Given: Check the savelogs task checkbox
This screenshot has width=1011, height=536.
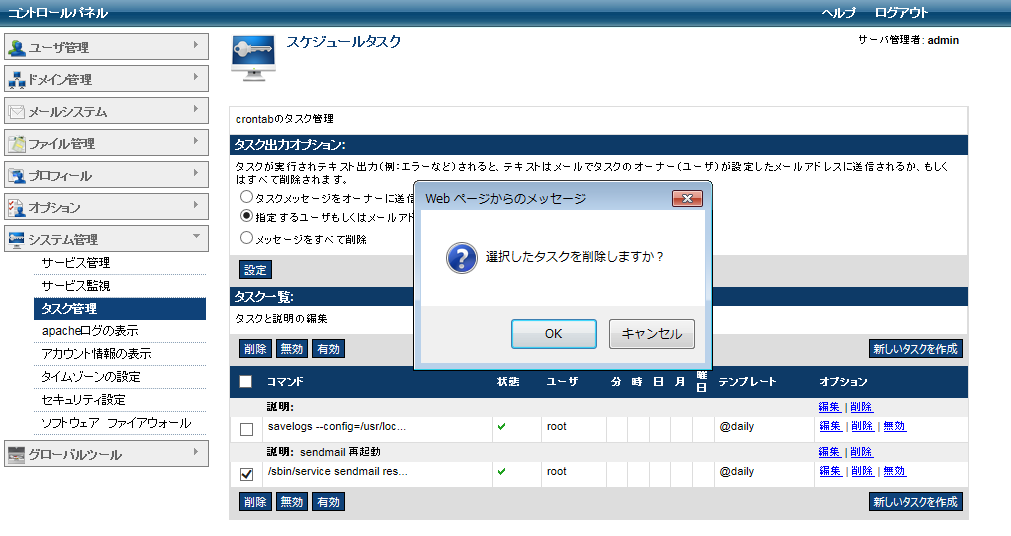Looking at the screenshot, I should coord(247,429).
